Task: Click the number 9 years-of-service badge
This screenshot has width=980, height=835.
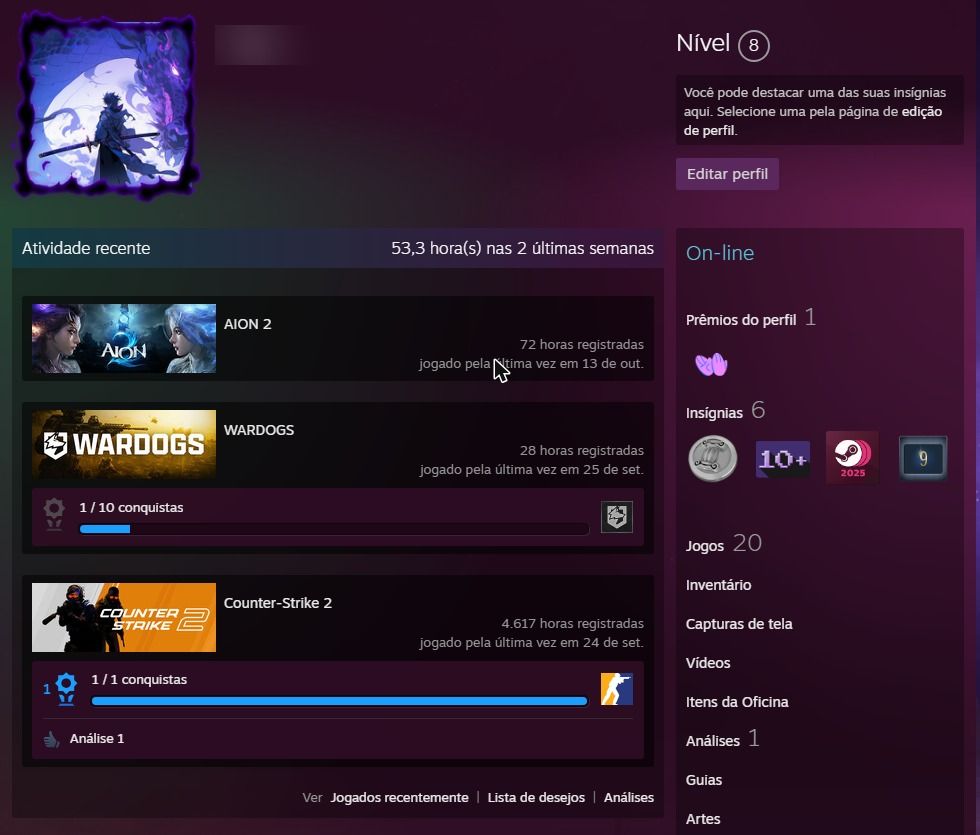Action: tap(923, 459)
